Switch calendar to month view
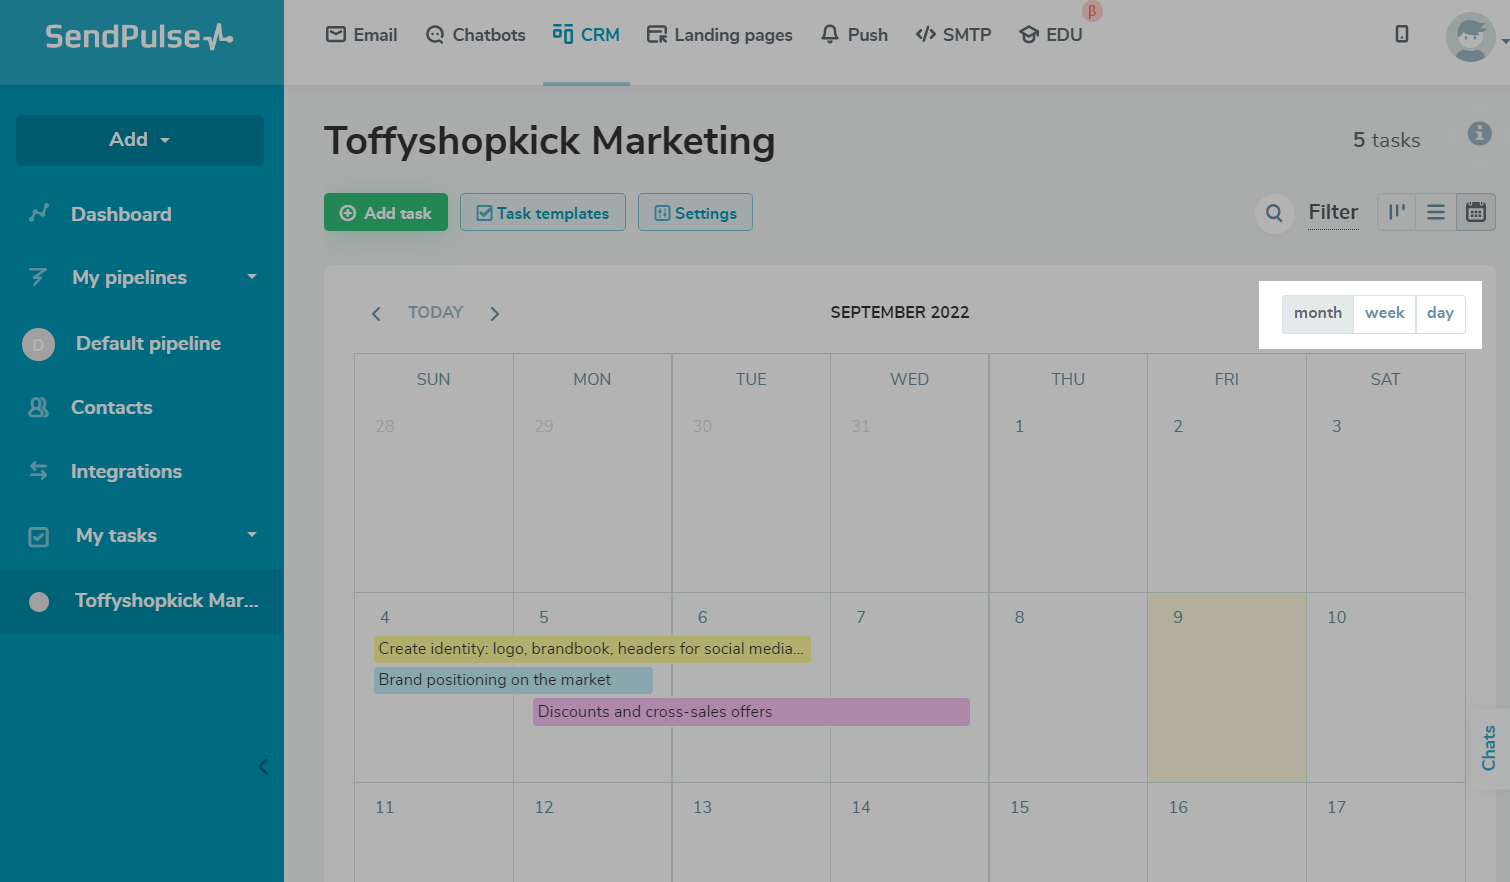The height and width of the screenshot is (882, 1510). coord(1318,313)
